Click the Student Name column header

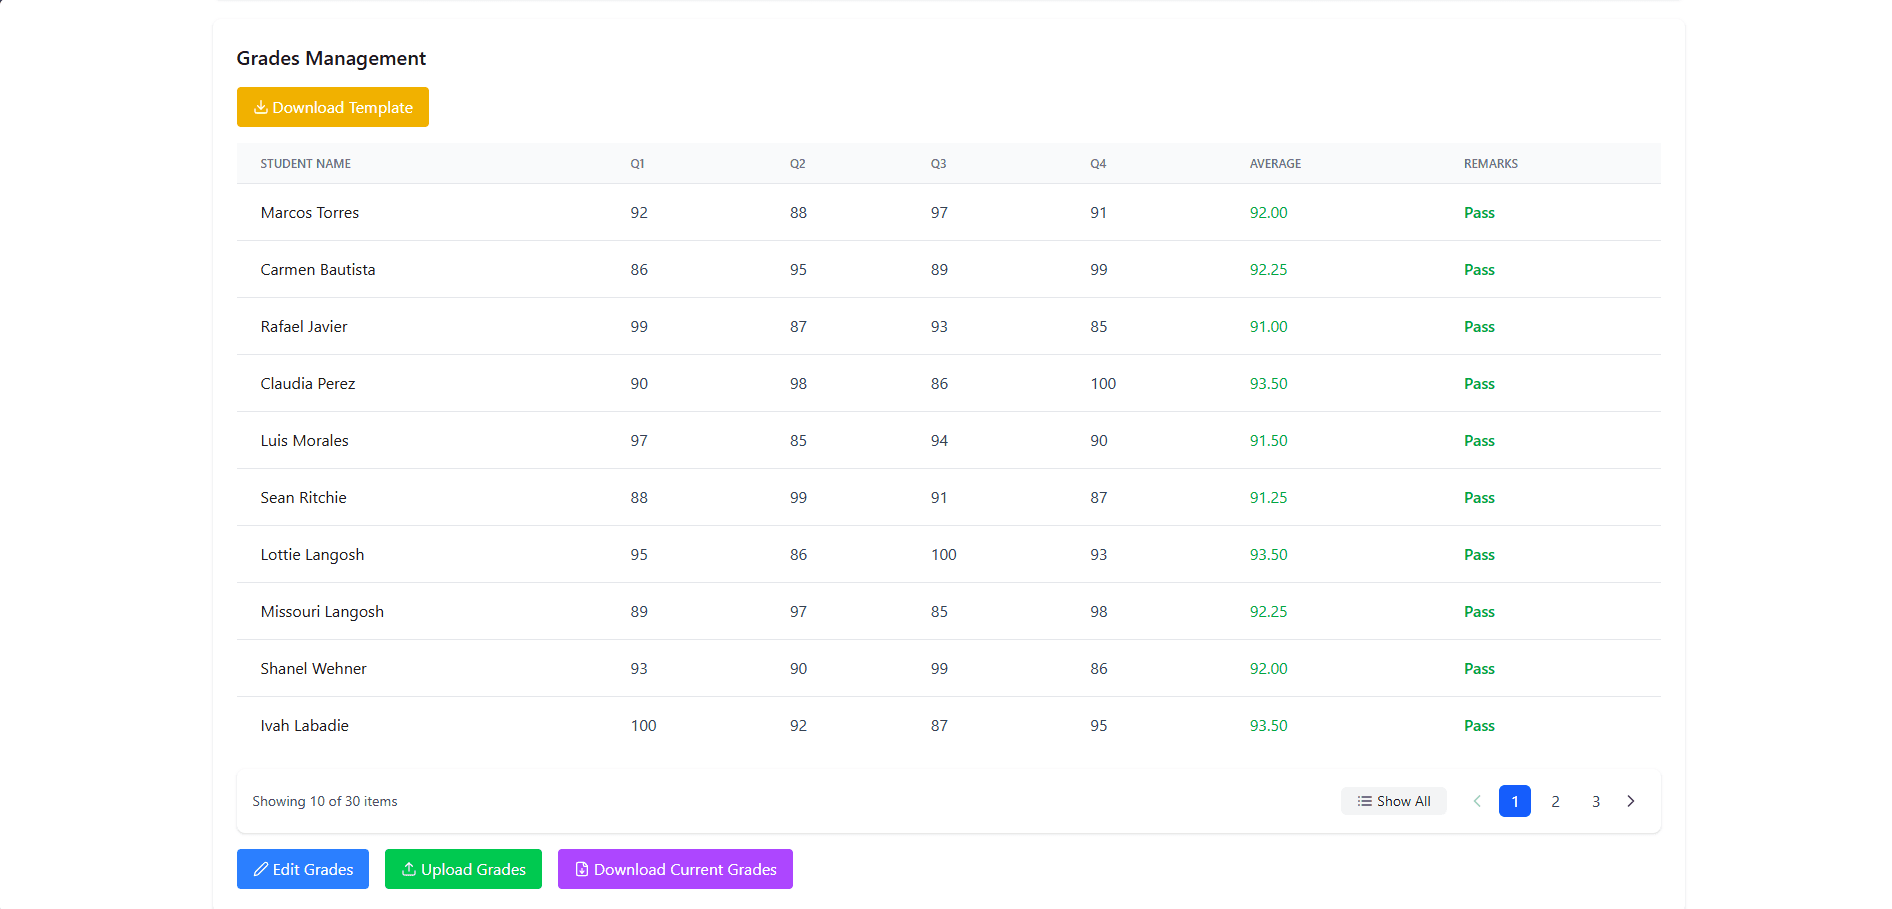(306, 164)
